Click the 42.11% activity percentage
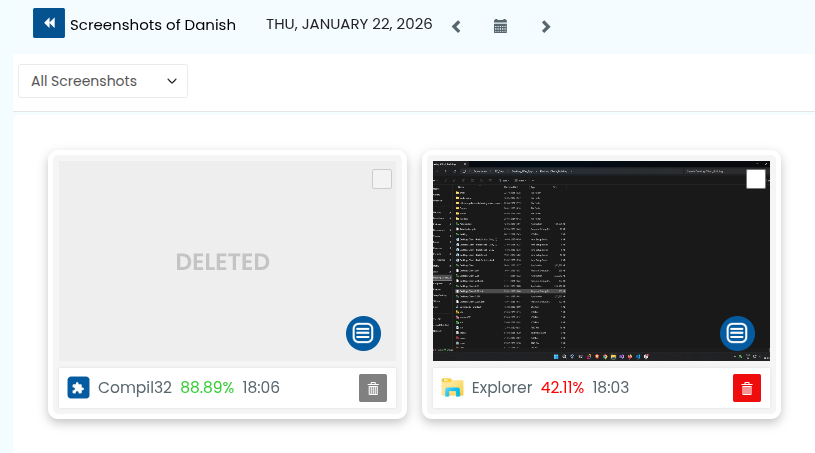 [562, 388]
